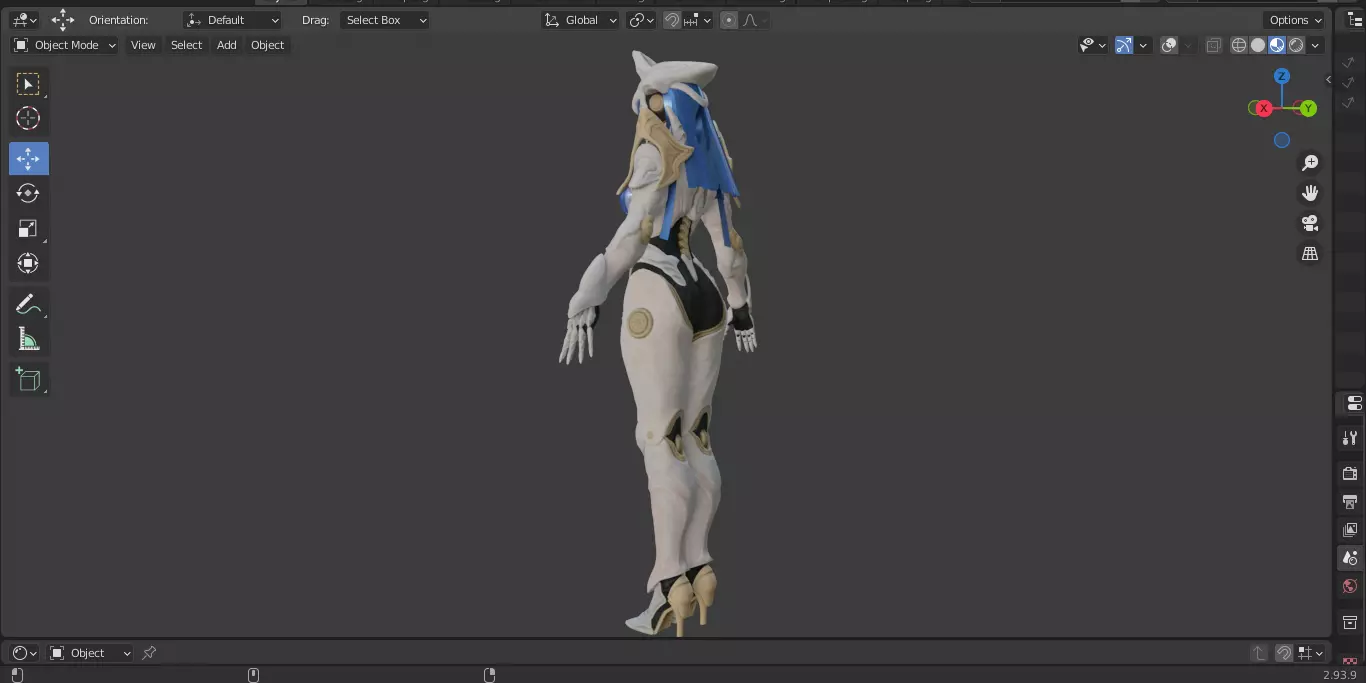Image resolution: width=1366 pixels, height=683 pixels.
Task: Expand the viewport shading options arrow
Action: pos(1316,45)
